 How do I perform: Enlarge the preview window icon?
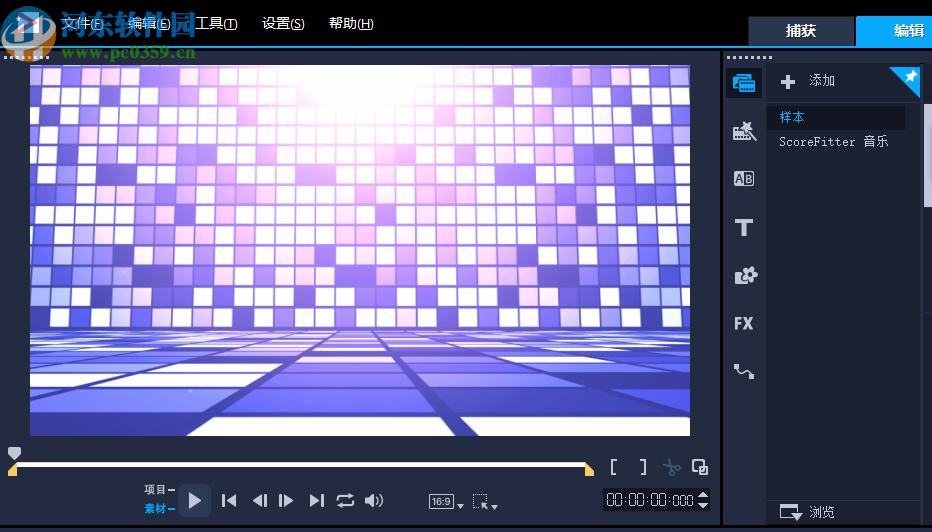(x=700, y=467)
